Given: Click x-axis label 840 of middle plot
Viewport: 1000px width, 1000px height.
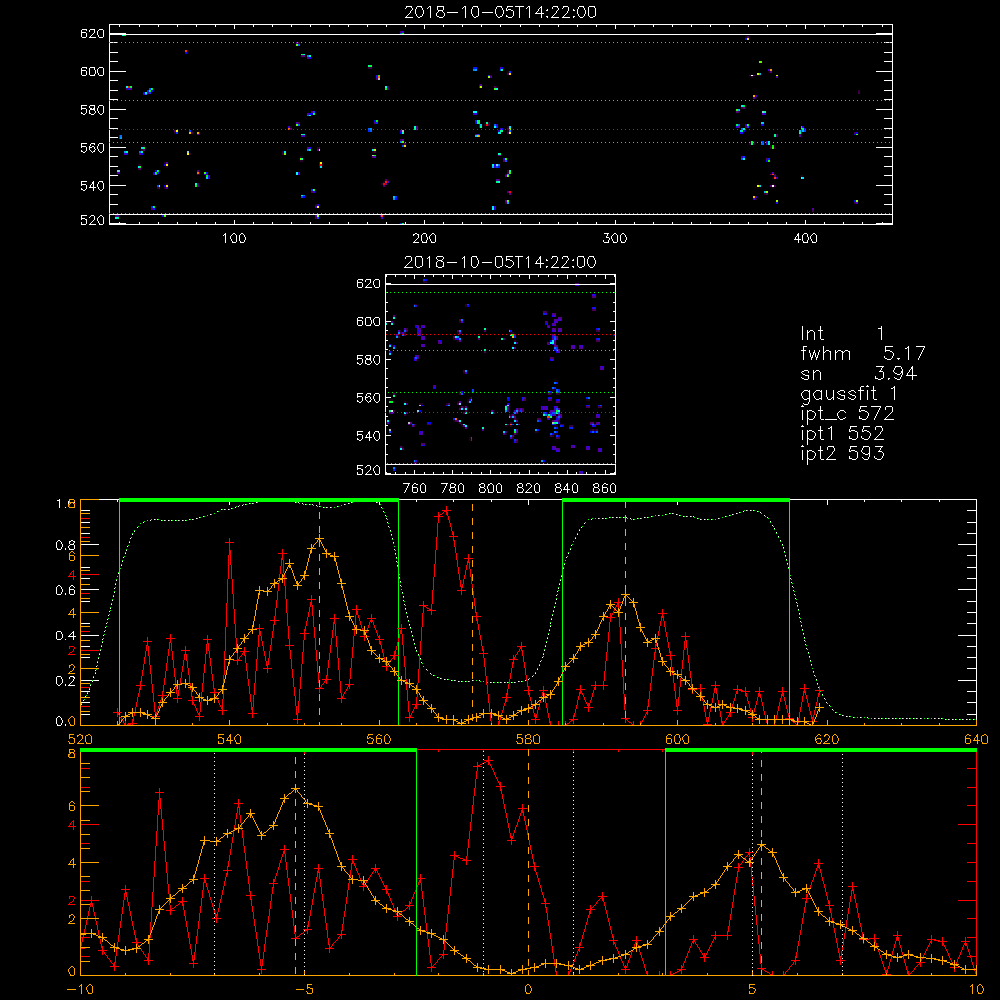Looking at the screenshot, I should point(566,489).
